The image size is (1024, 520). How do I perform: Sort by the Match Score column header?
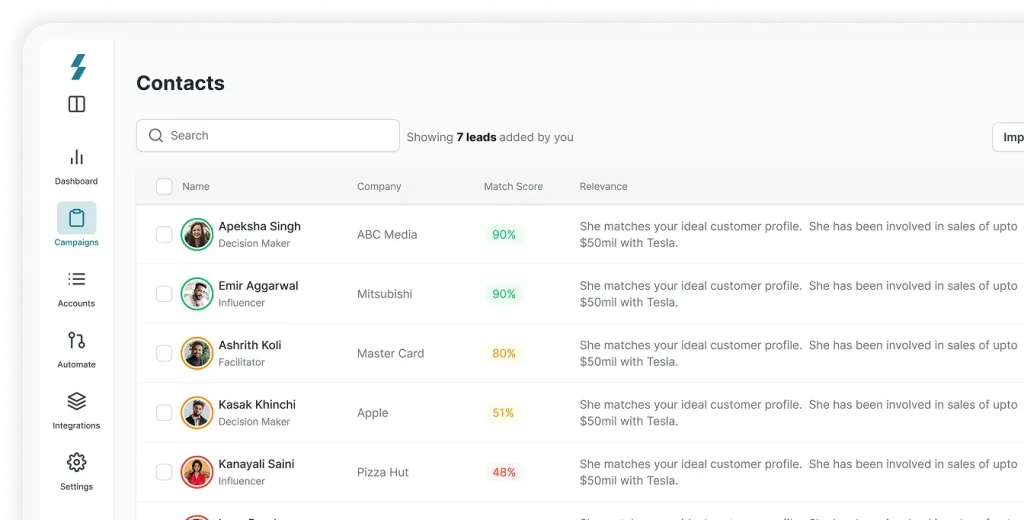point(513,186)
